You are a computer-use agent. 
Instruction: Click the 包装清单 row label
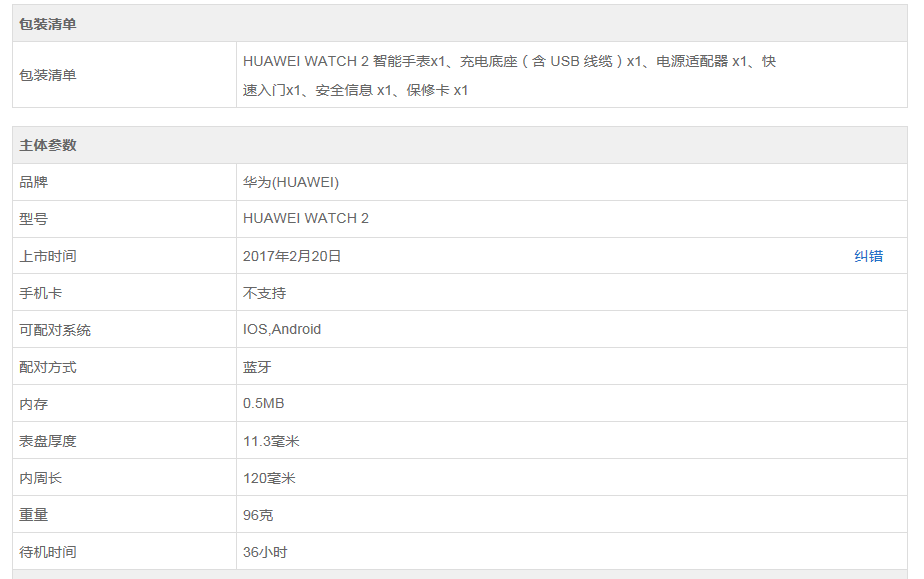click(x=48, y=75)
